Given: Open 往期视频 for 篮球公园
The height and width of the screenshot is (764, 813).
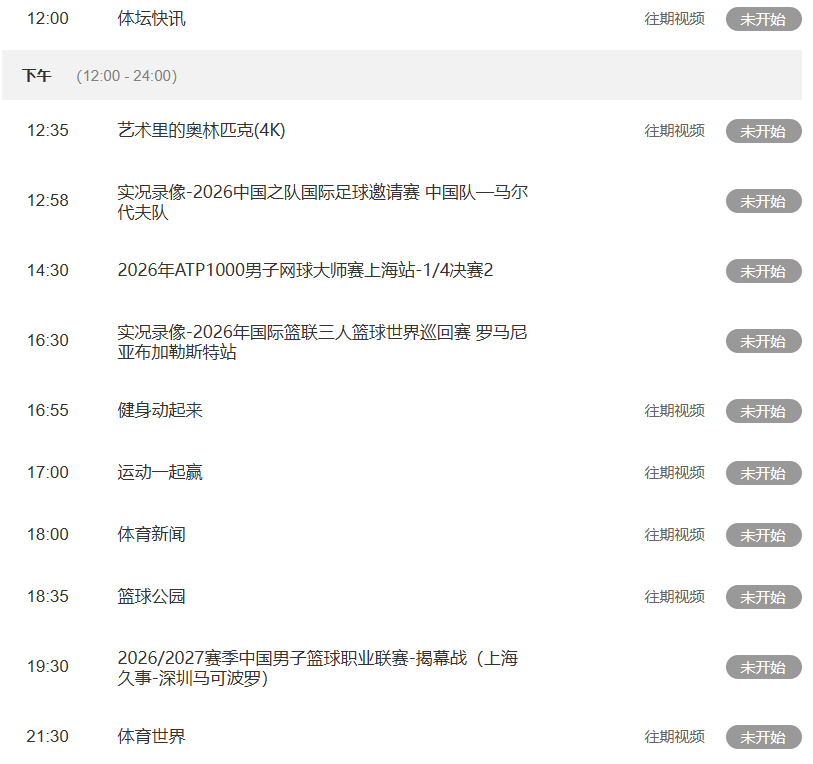Looking at the screenshot, I should (x=674, y=596).
